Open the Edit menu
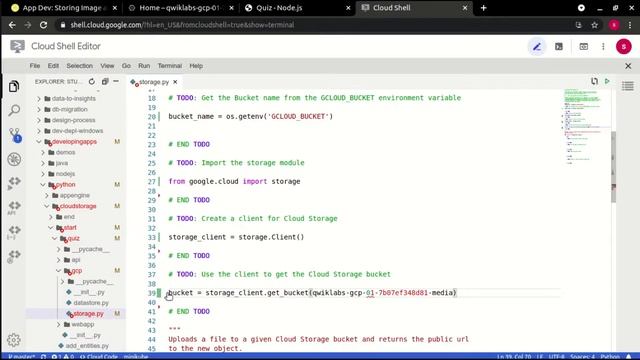This screenshot has width=640, height=360. (53, 66)
